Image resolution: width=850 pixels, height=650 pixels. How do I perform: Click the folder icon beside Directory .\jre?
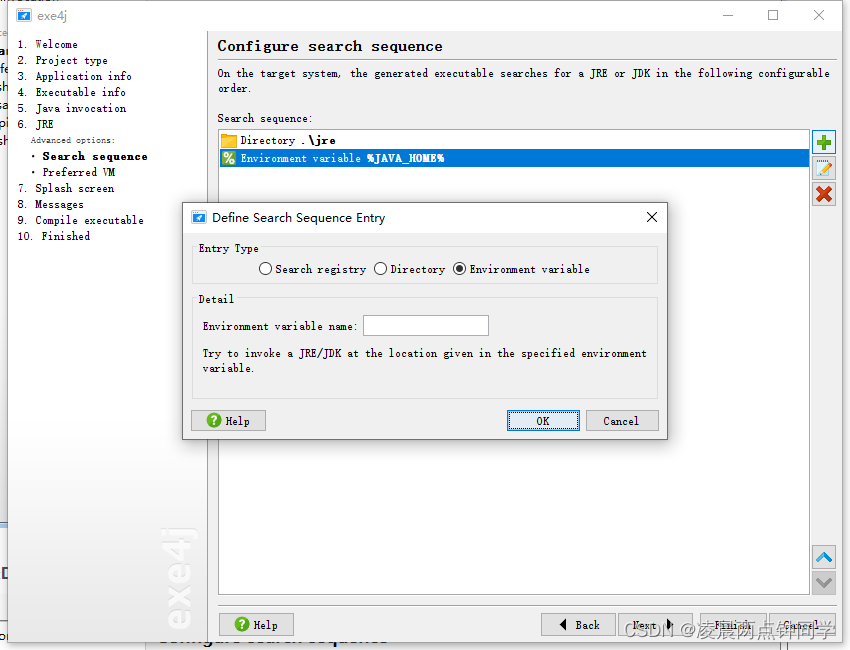pos(229,140)
